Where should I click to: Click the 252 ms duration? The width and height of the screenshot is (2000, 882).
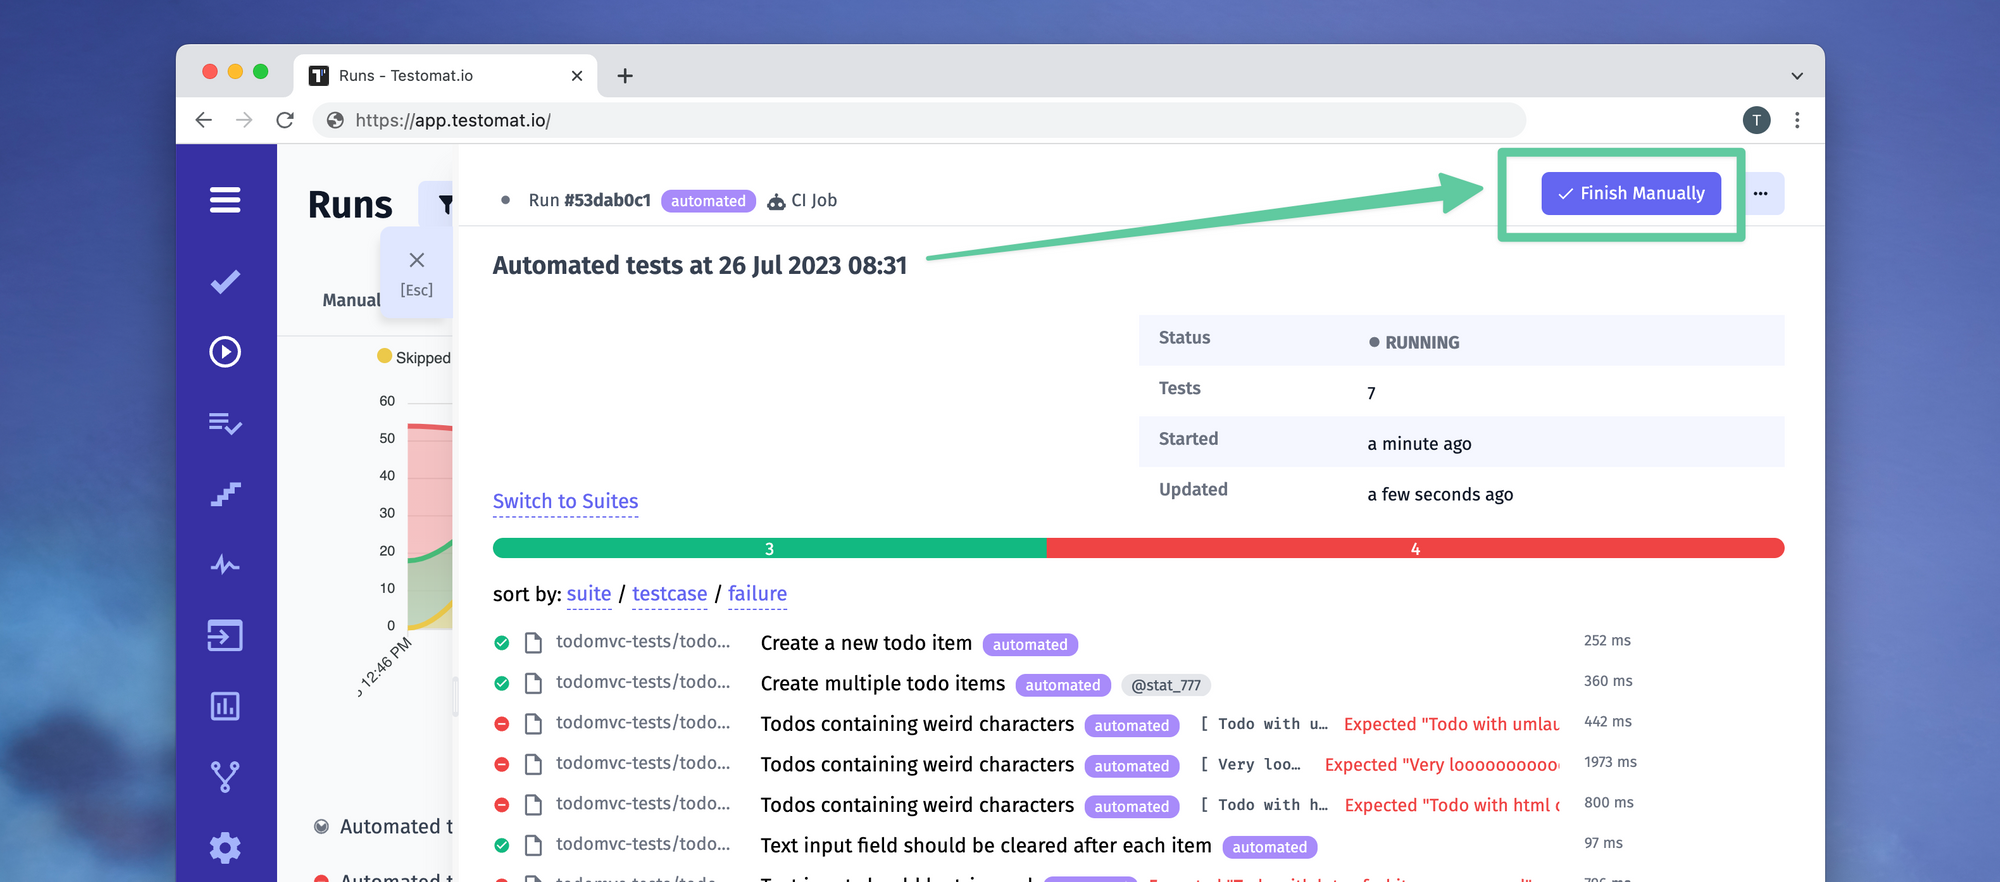coord(1607,640)
